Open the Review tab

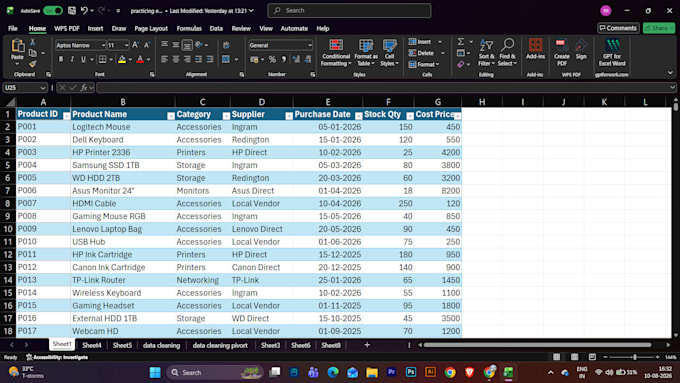(241, 28)
